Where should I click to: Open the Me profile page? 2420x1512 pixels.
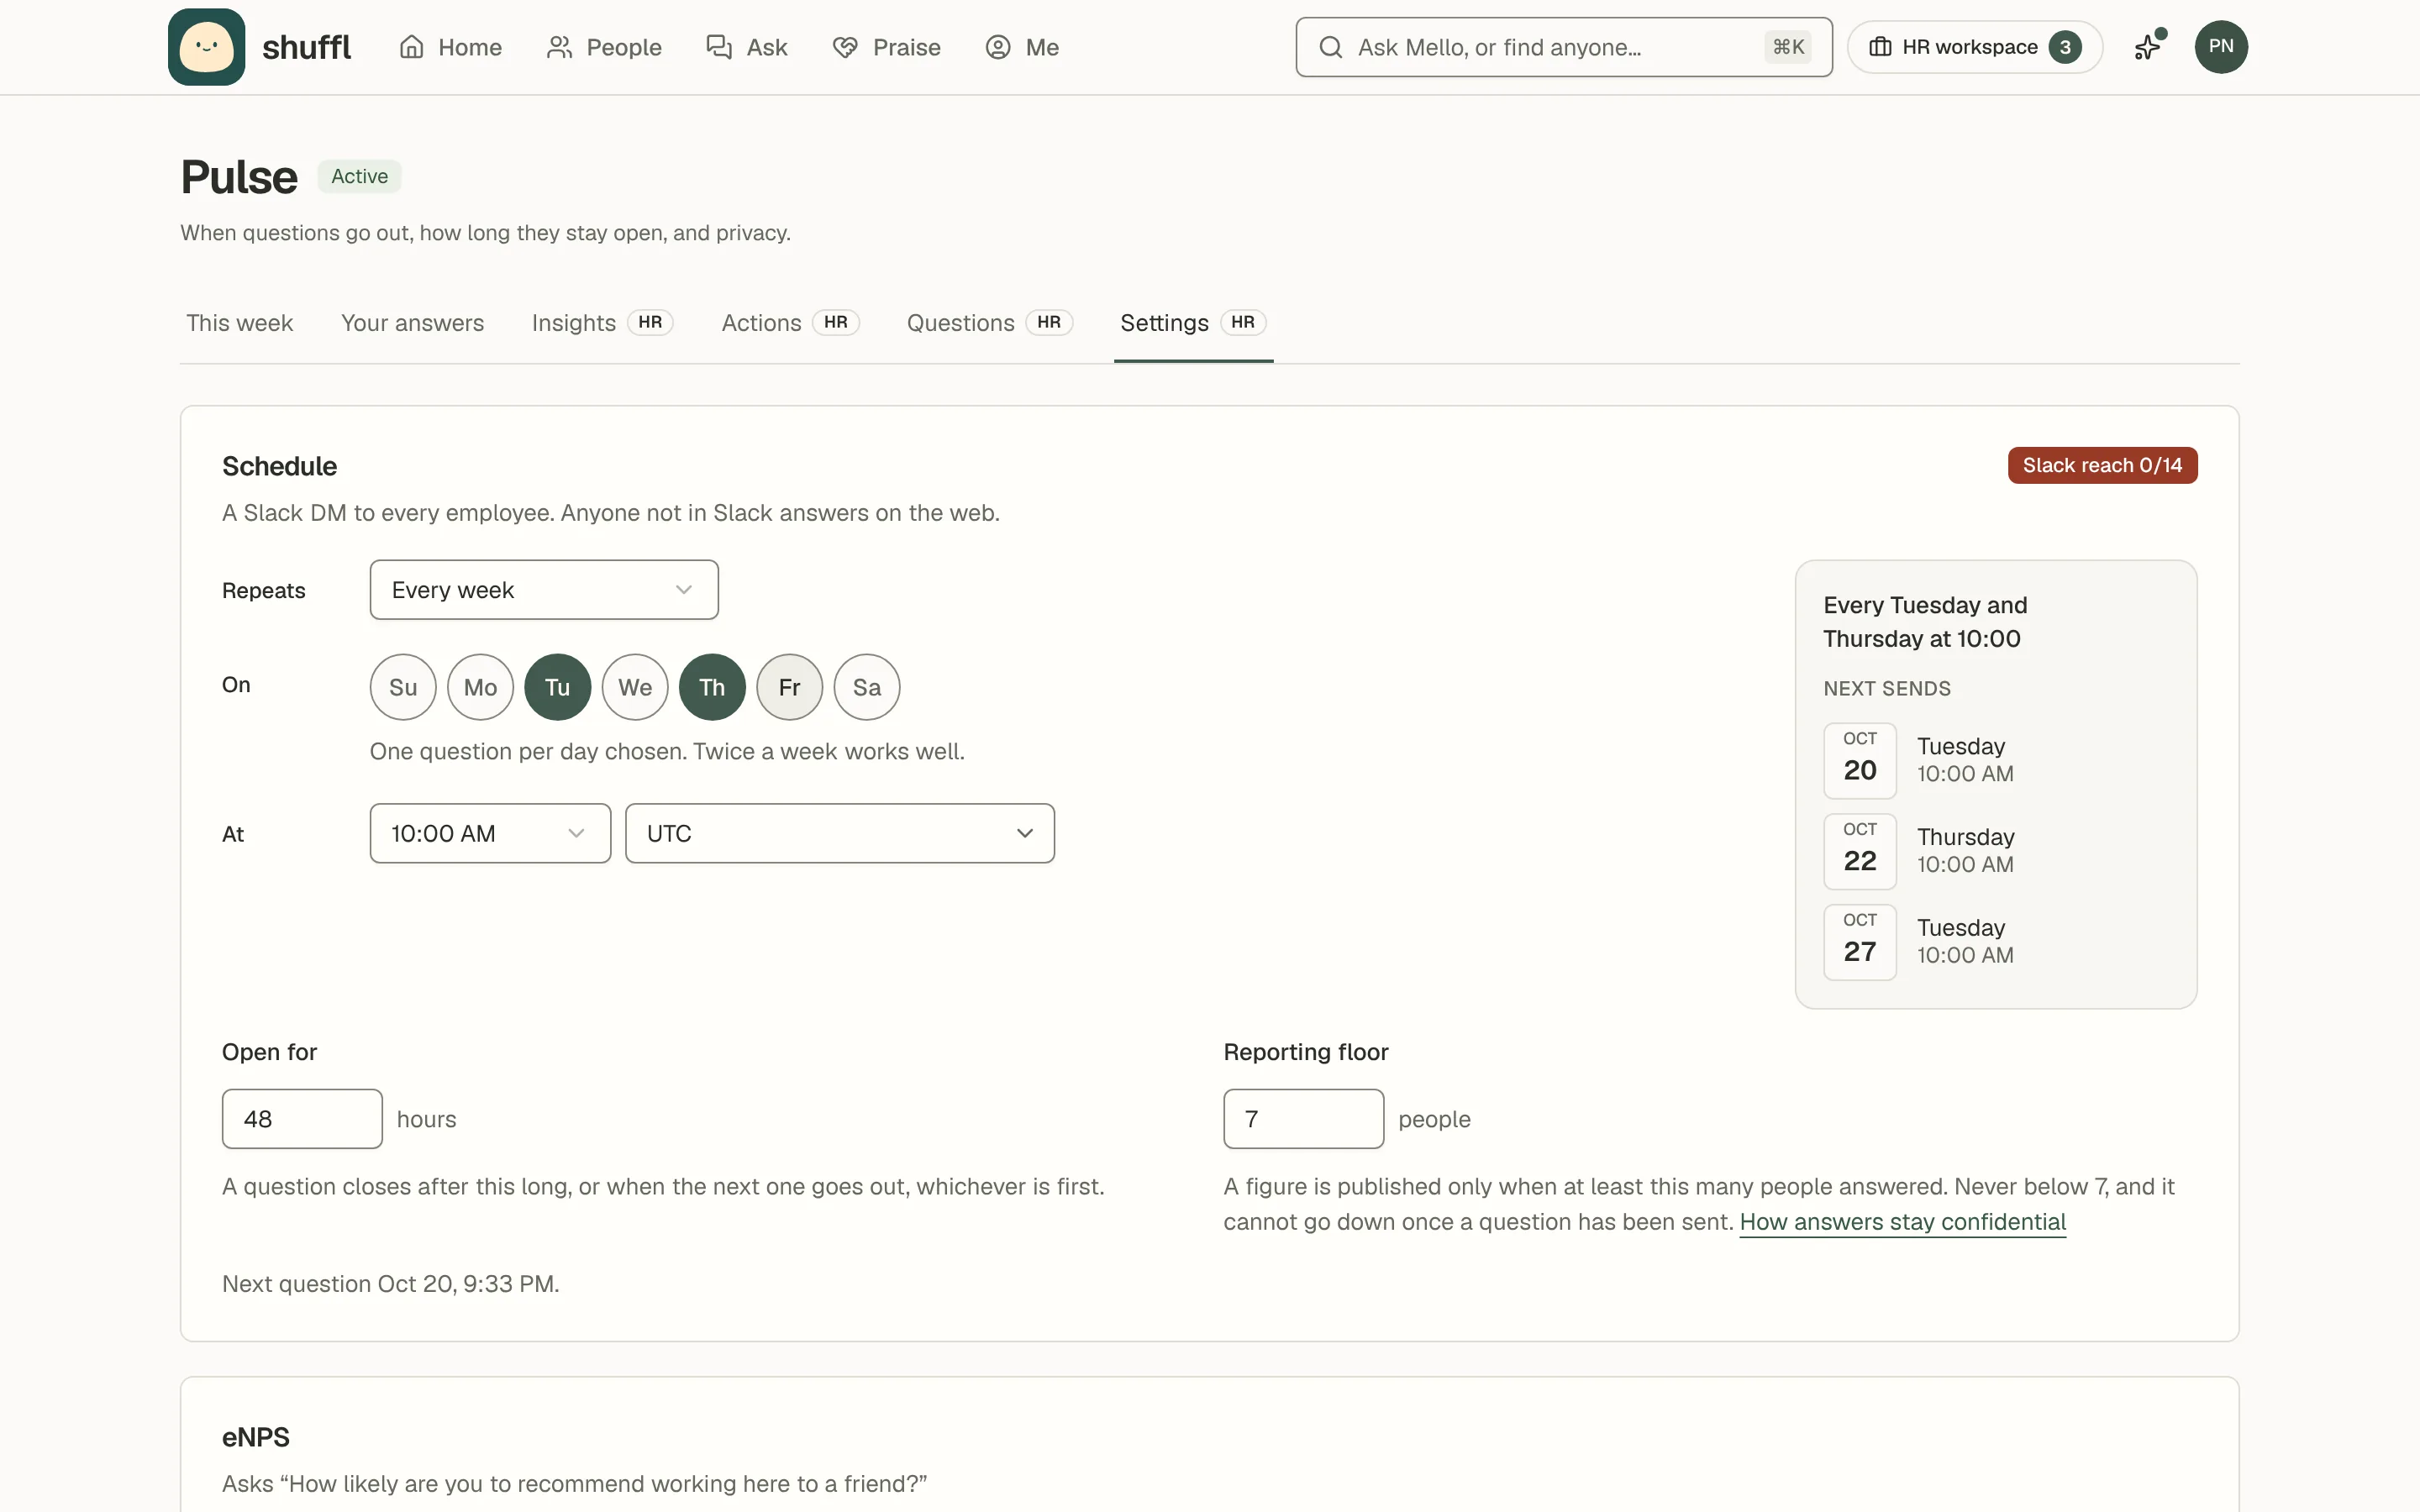click(1022, 47)
